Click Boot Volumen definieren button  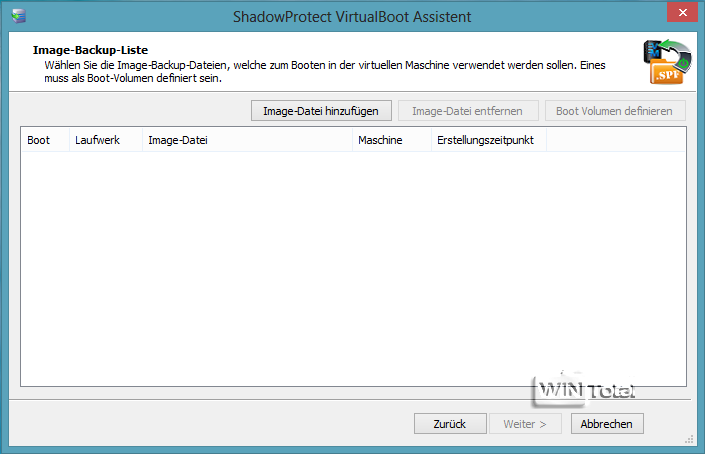pos(615,111)
